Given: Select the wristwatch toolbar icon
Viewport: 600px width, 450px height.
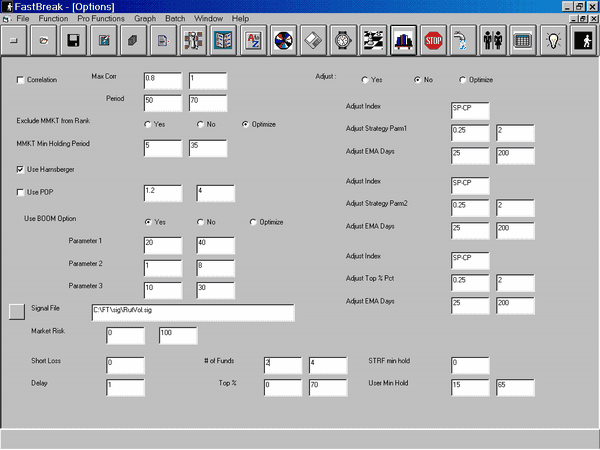Looking at the screenshot, I should pyautogui.click(x=343, y=41).
